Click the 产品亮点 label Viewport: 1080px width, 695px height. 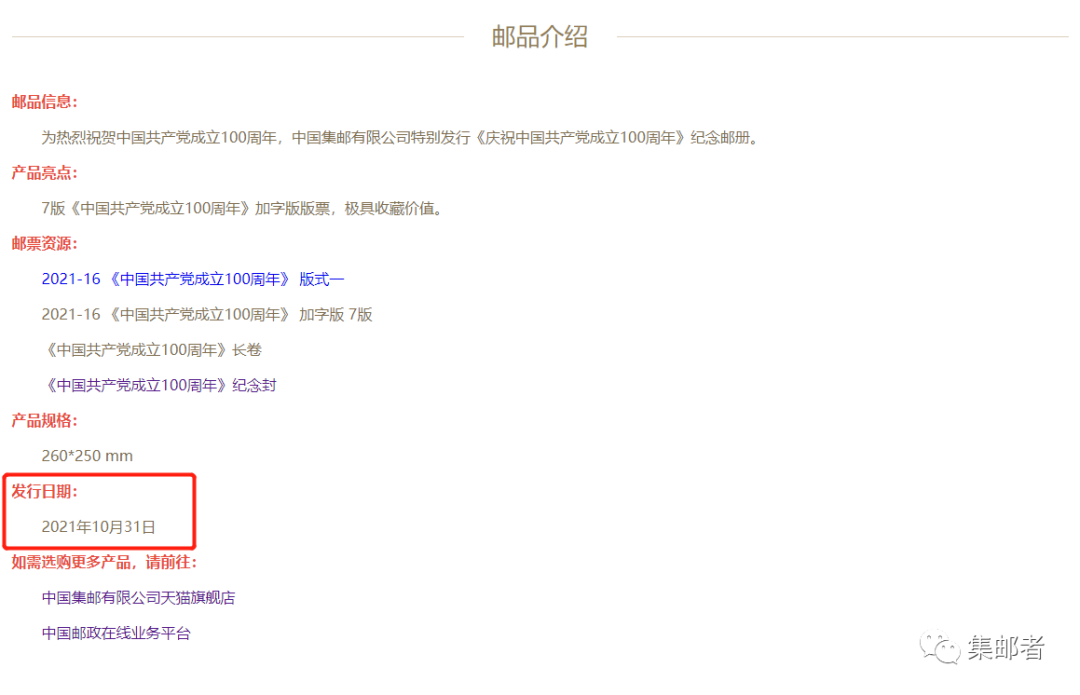[x=45, y=173]
